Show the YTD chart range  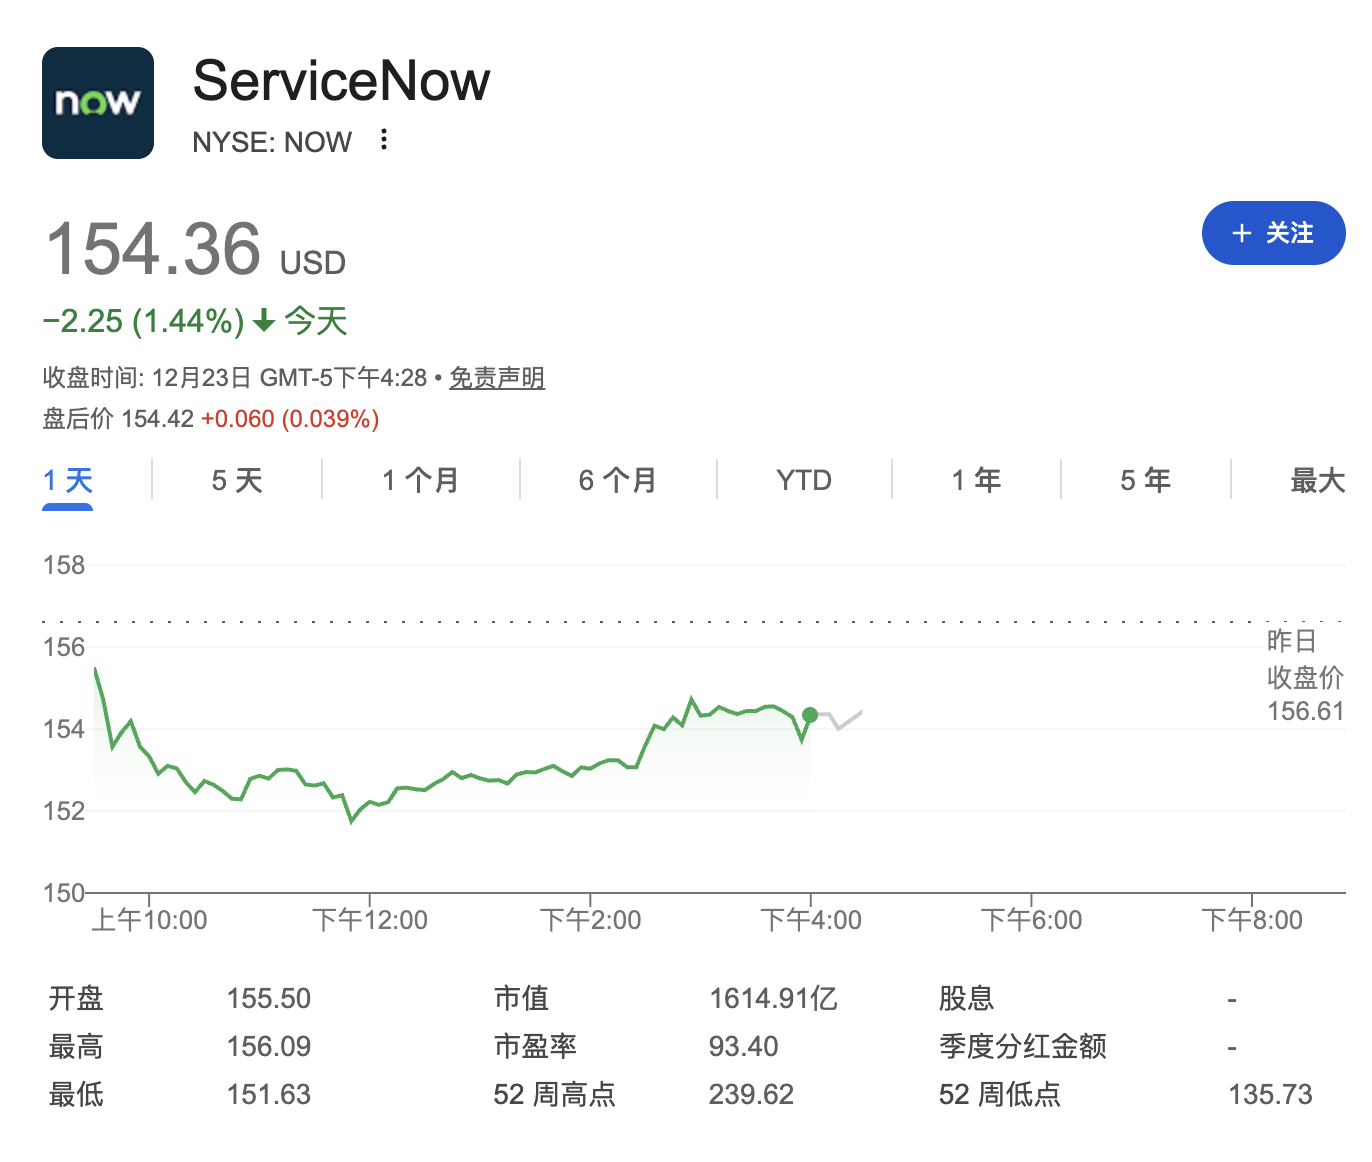pyautogui.click(x=804, y=481)
